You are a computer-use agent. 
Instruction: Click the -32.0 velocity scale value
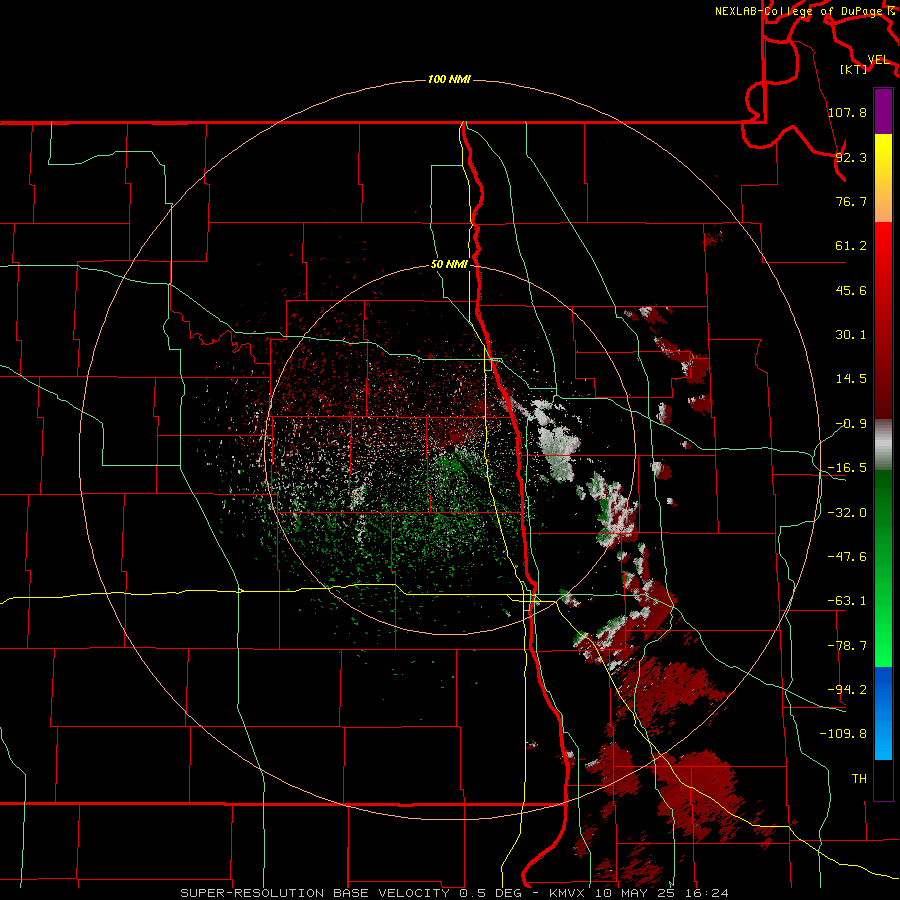pos(847,513)
